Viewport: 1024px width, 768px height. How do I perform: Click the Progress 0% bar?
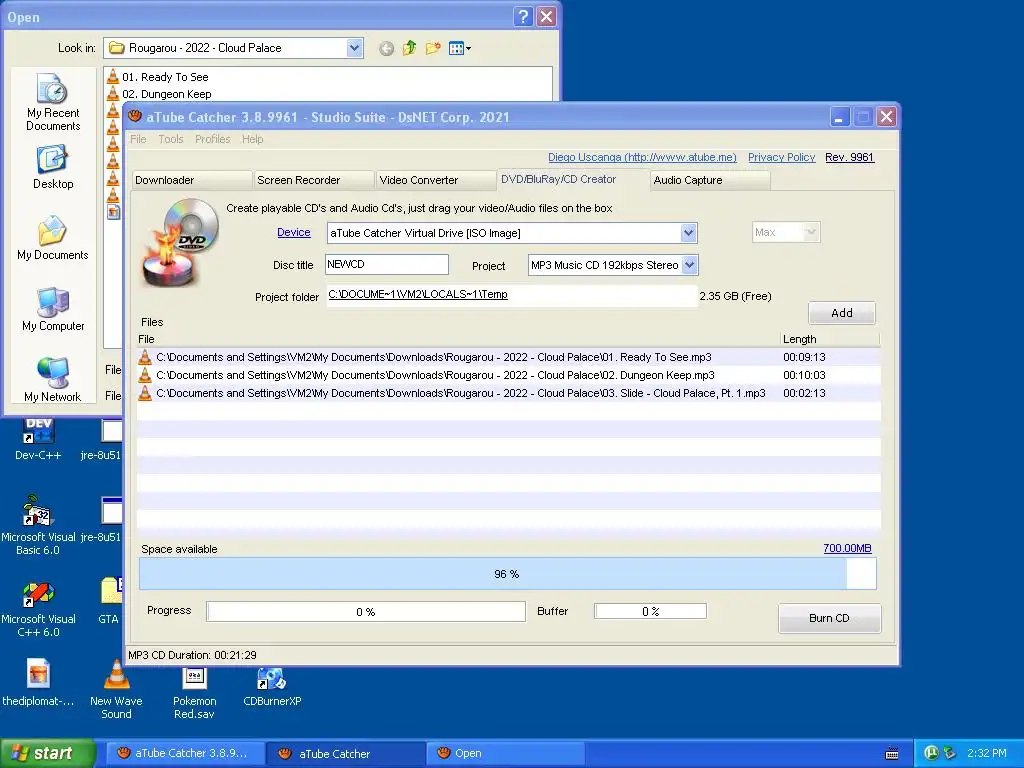tap(366, 612)
